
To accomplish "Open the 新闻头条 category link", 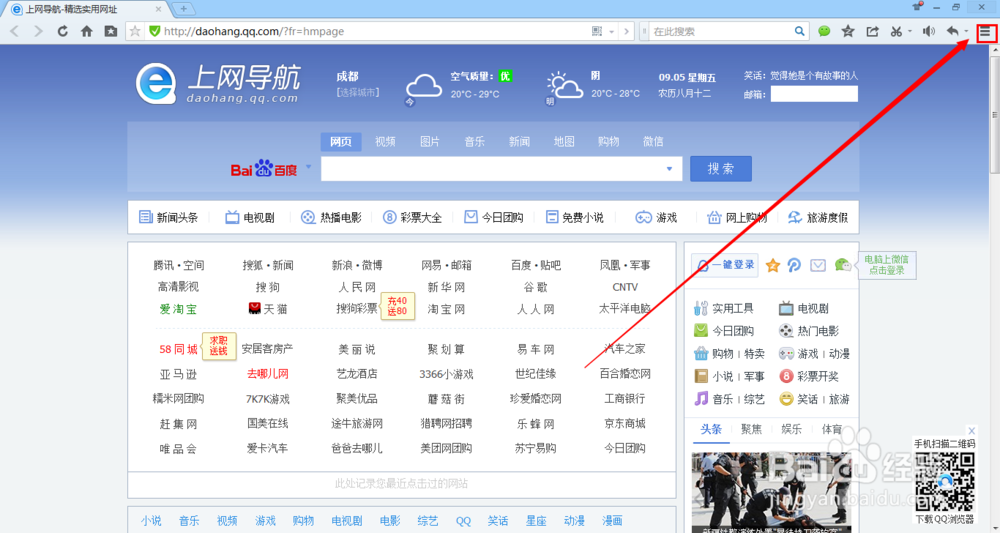I will pyautogui.click(x=168, y=217).
